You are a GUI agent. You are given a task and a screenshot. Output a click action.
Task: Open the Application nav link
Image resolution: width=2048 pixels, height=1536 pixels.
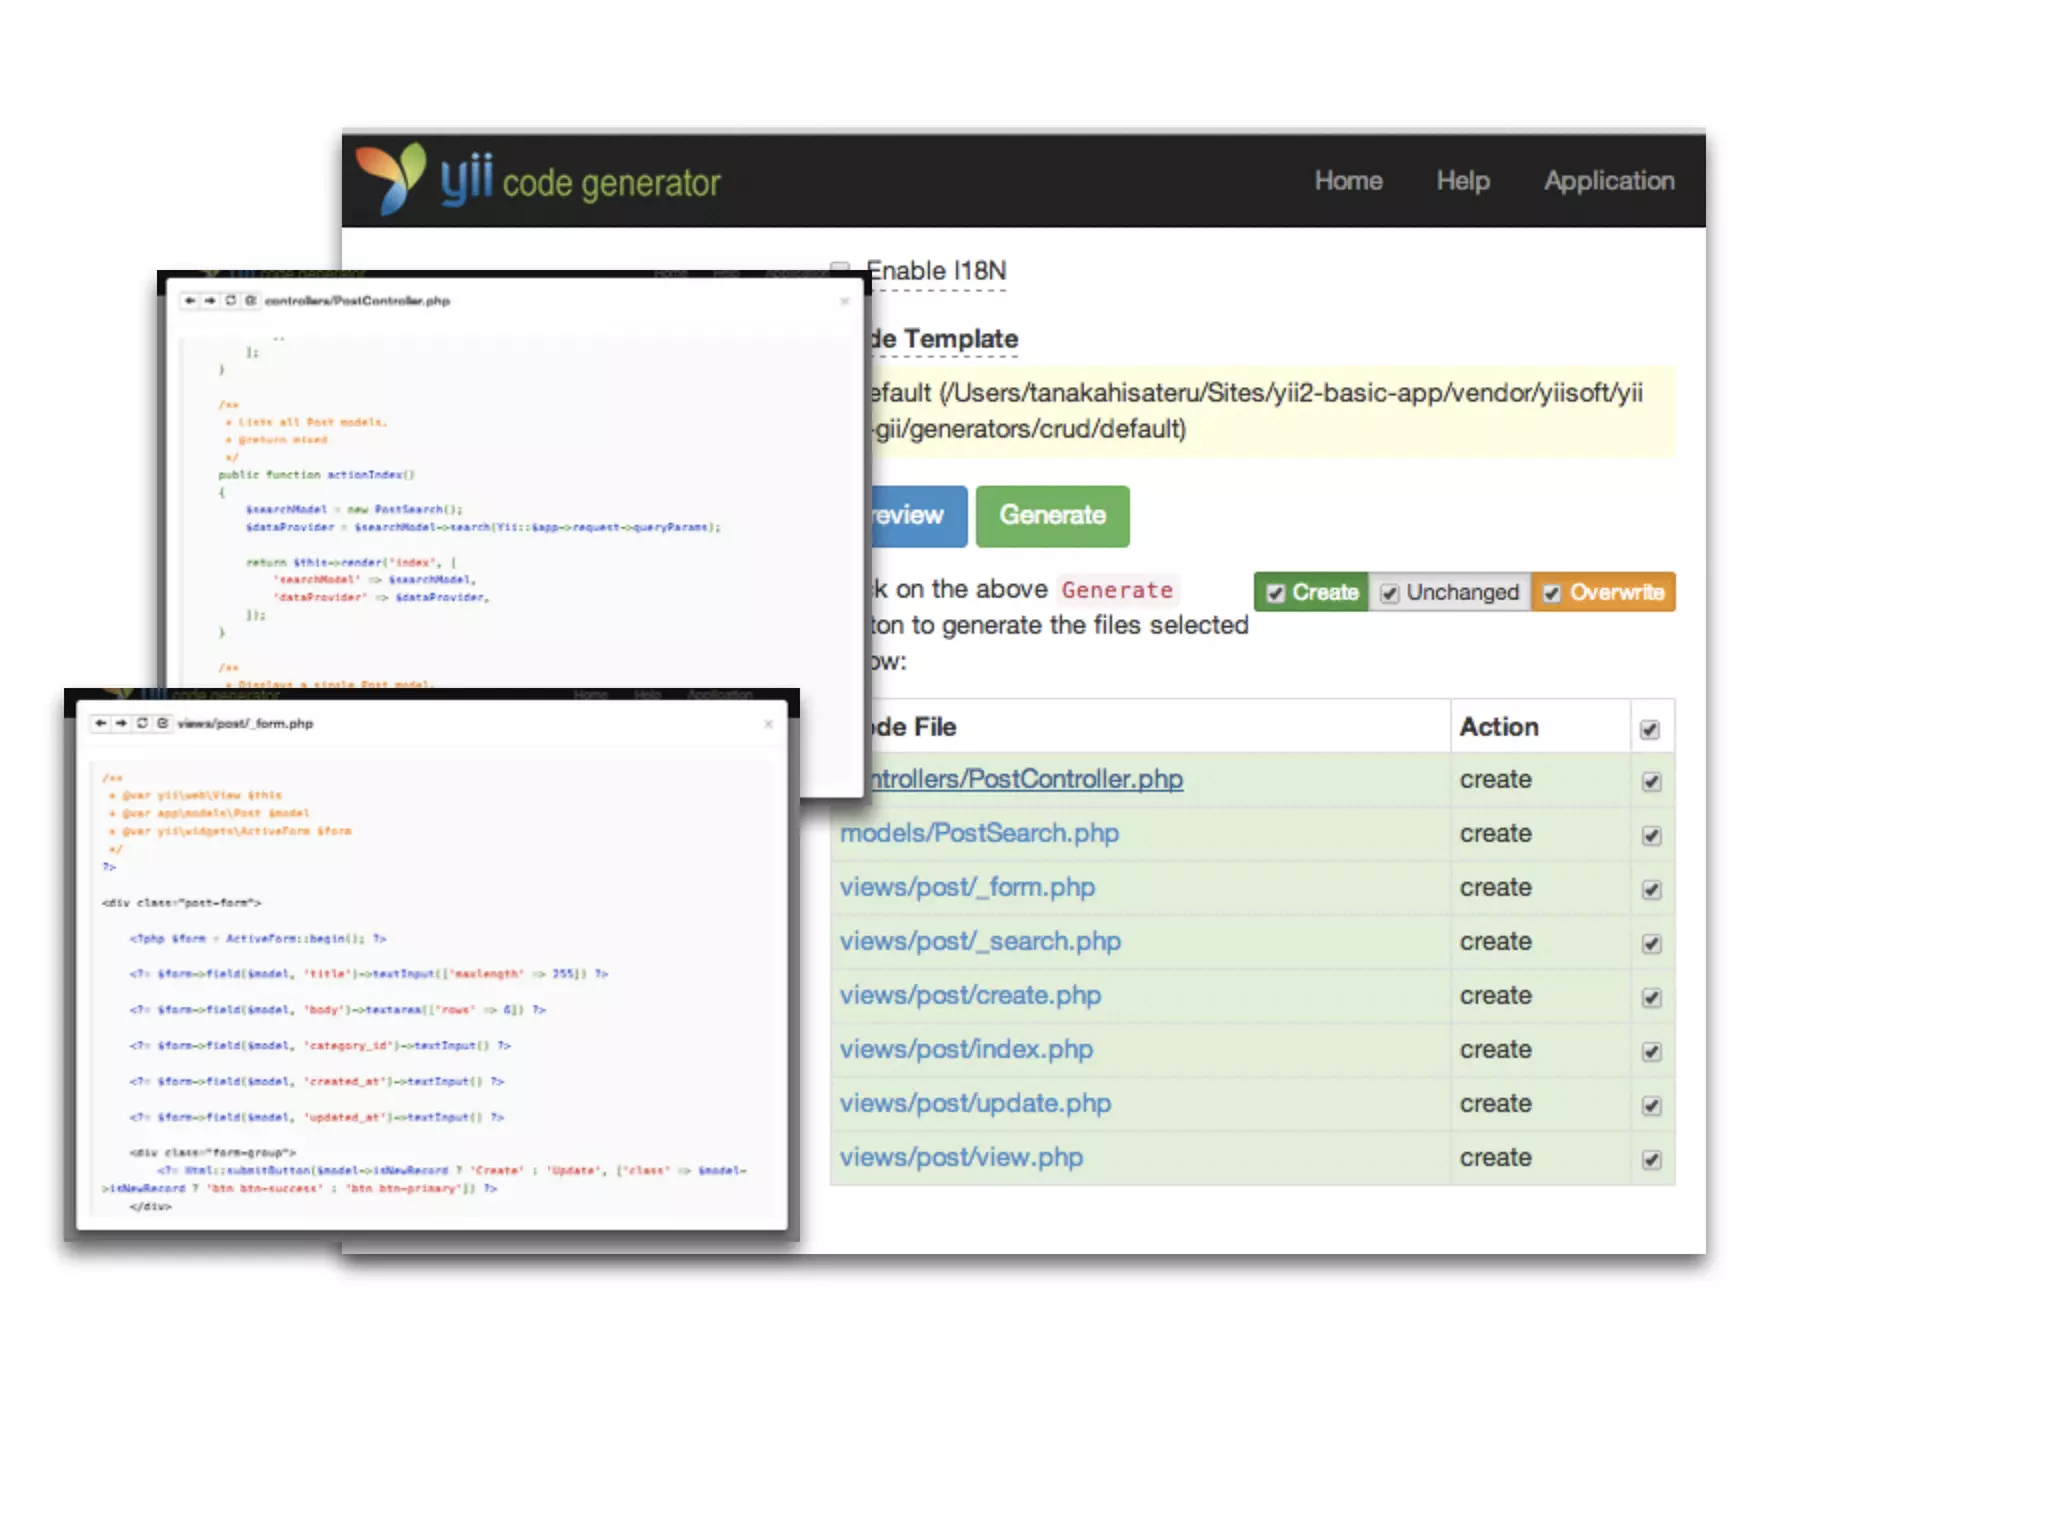(1608, 181)
